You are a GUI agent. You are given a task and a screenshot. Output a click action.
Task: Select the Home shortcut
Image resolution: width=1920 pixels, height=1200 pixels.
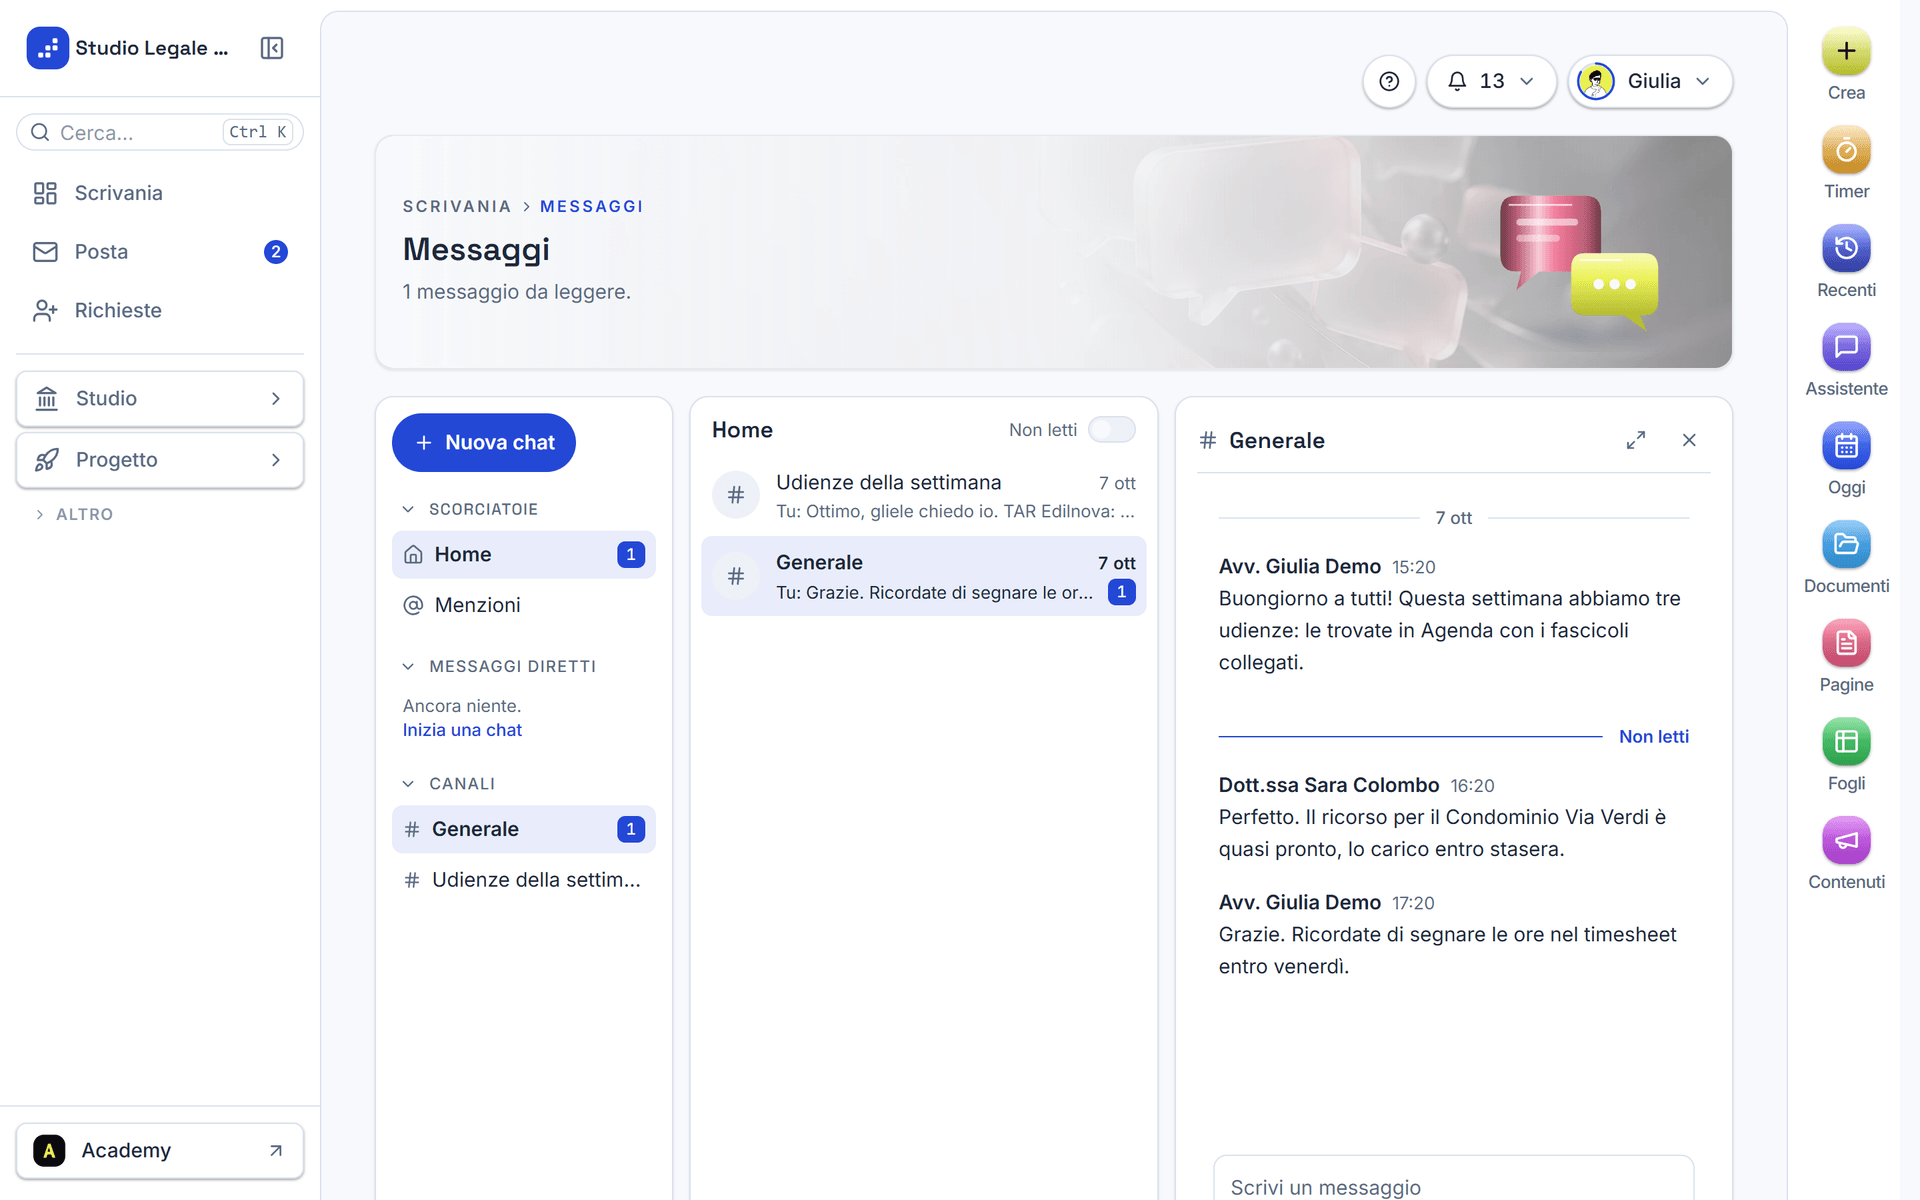click(524, 555)
